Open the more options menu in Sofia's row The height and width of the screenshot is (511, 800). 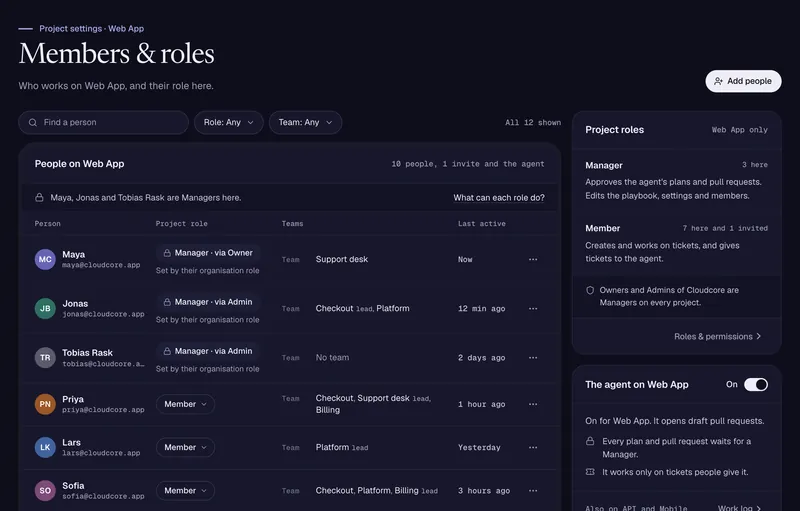point(533,491)
